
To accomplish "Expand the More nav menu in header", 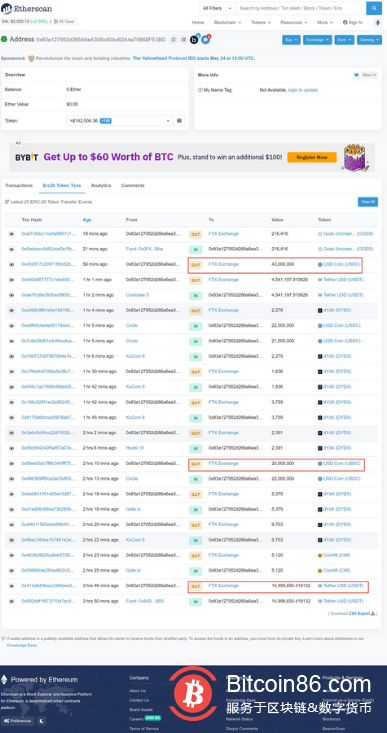I will point(325,22).
